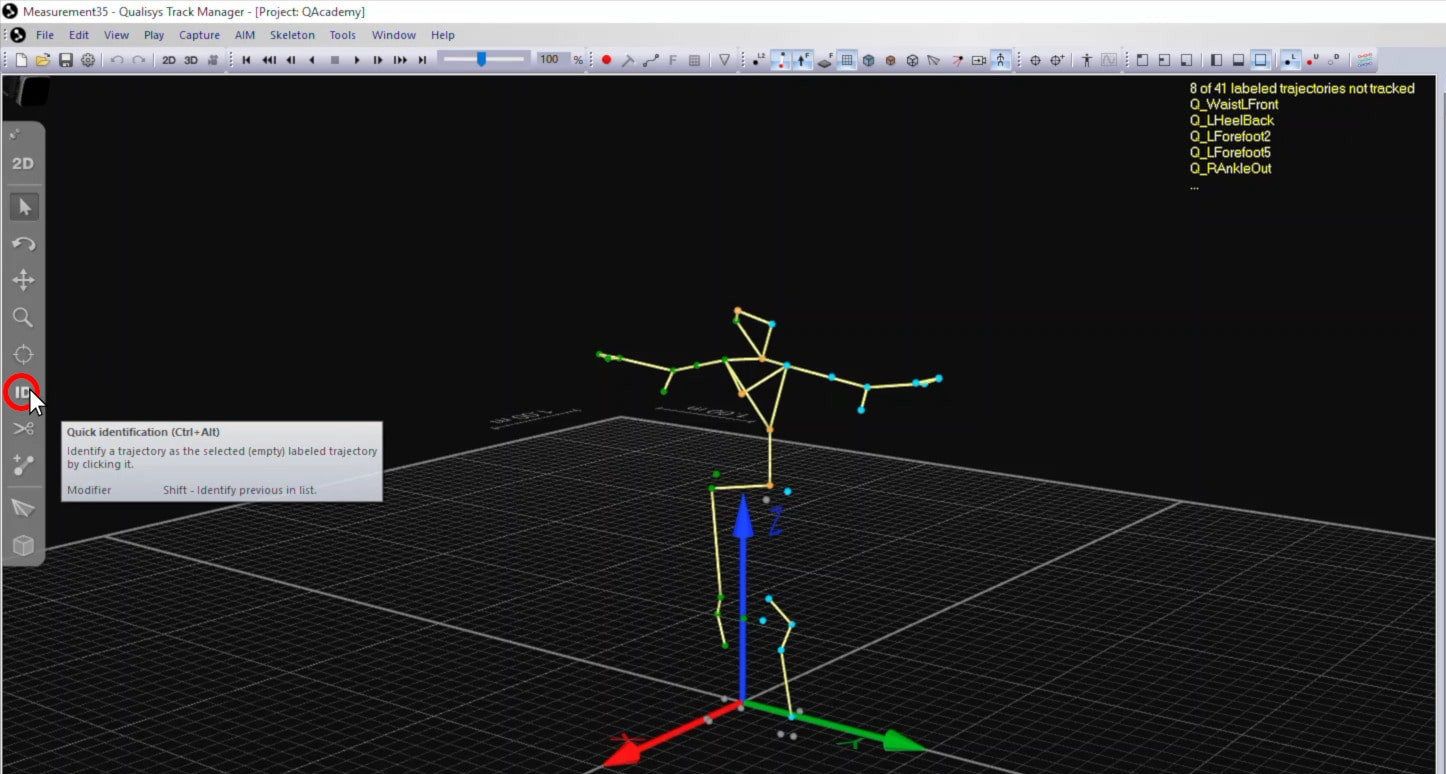Screen dimensions: 1446x774
Task: Go to first frame
Action: pos(246,60)
